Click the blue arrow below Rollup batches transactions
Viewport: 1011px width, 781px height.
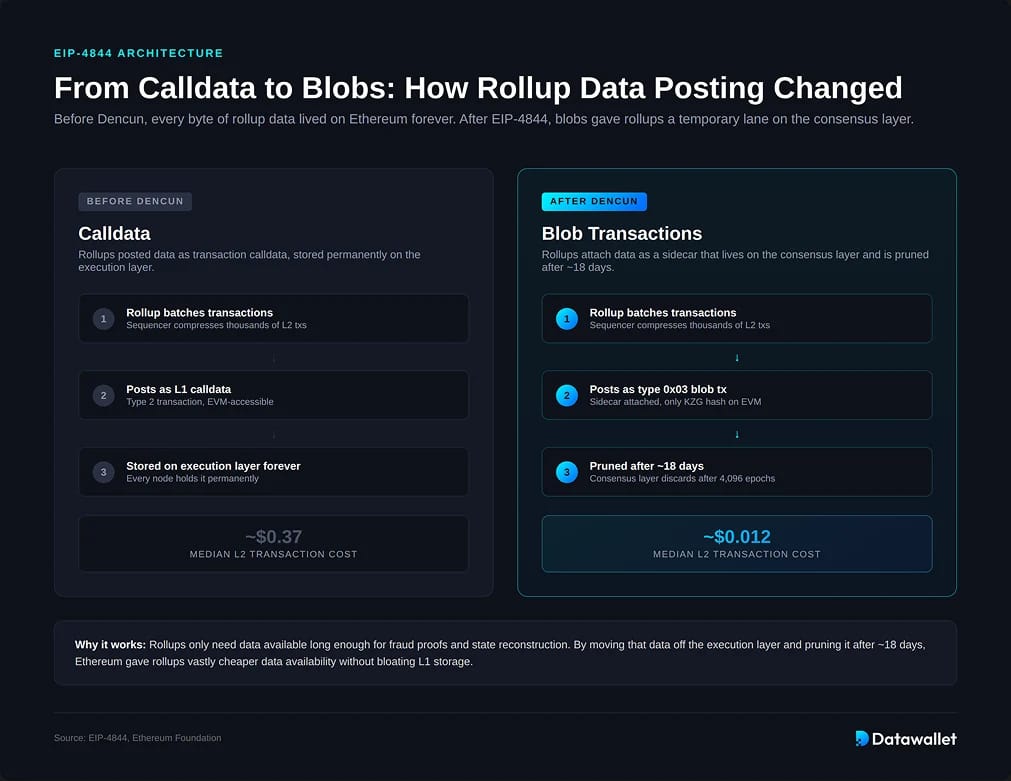737,357
